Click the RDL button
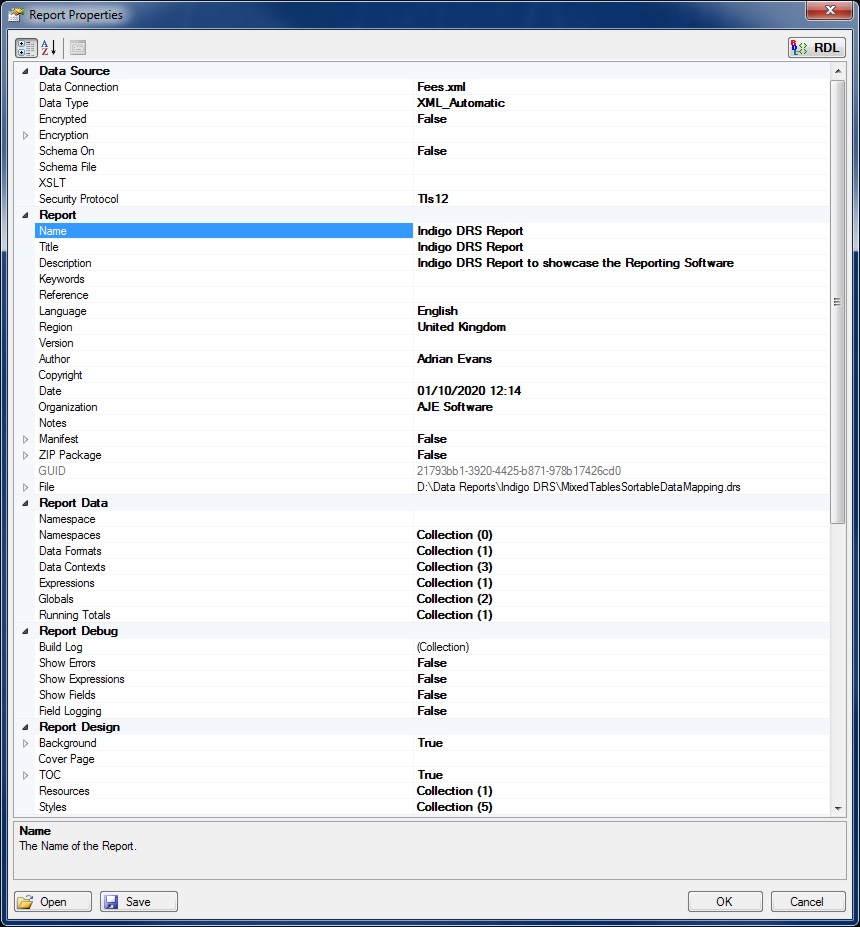Screen dimensions: 860x927 point(816,48)
